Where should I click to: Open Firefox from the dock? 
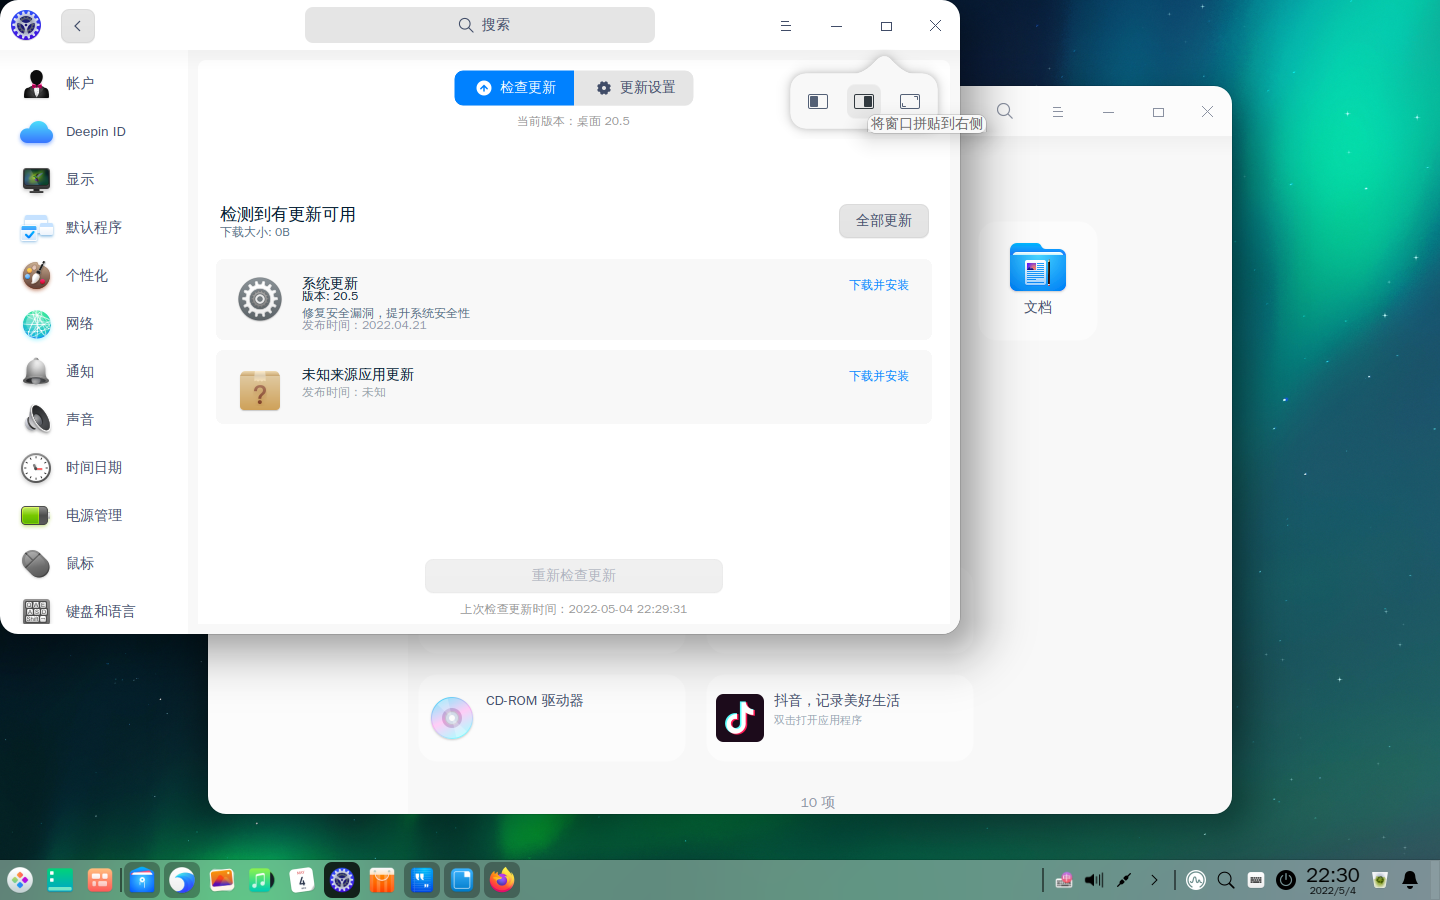(501, 880)
